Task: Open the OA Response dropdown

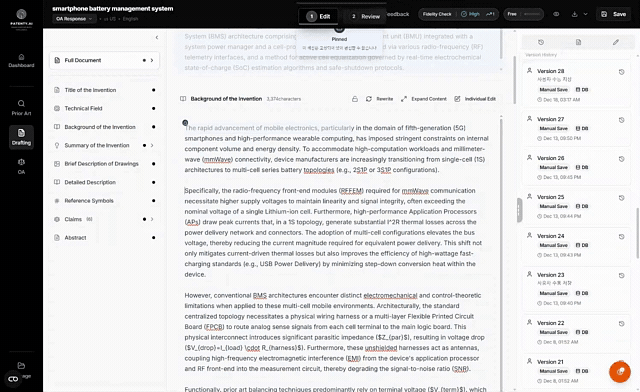Action: tap(74, 19)
